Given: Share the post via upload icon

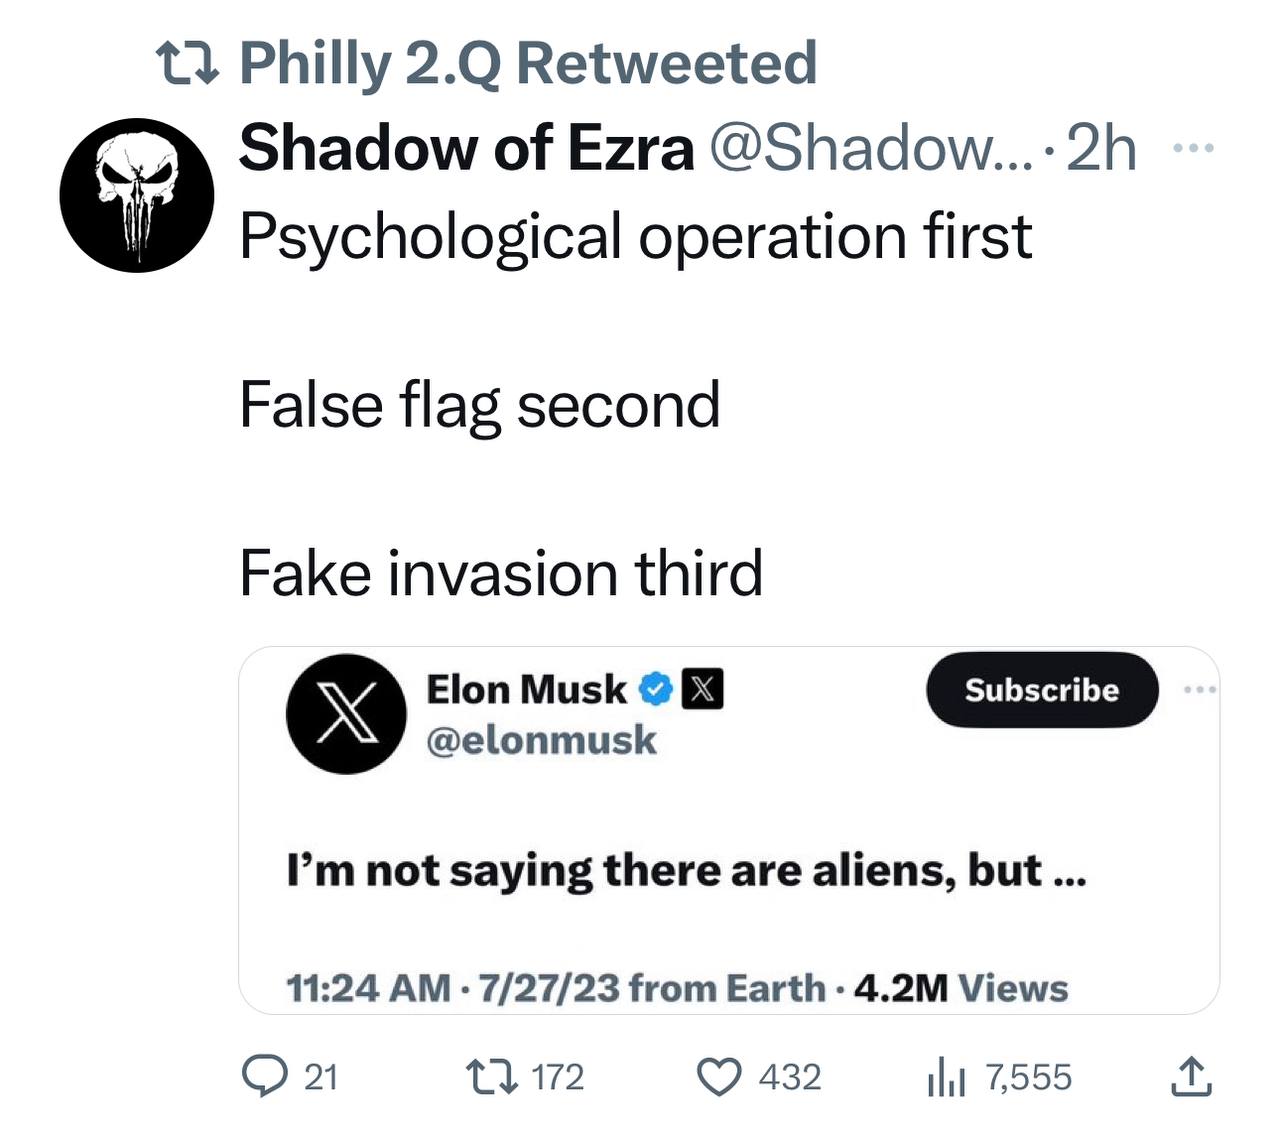Looking at the screenshot, I should pos(1190,1077).
